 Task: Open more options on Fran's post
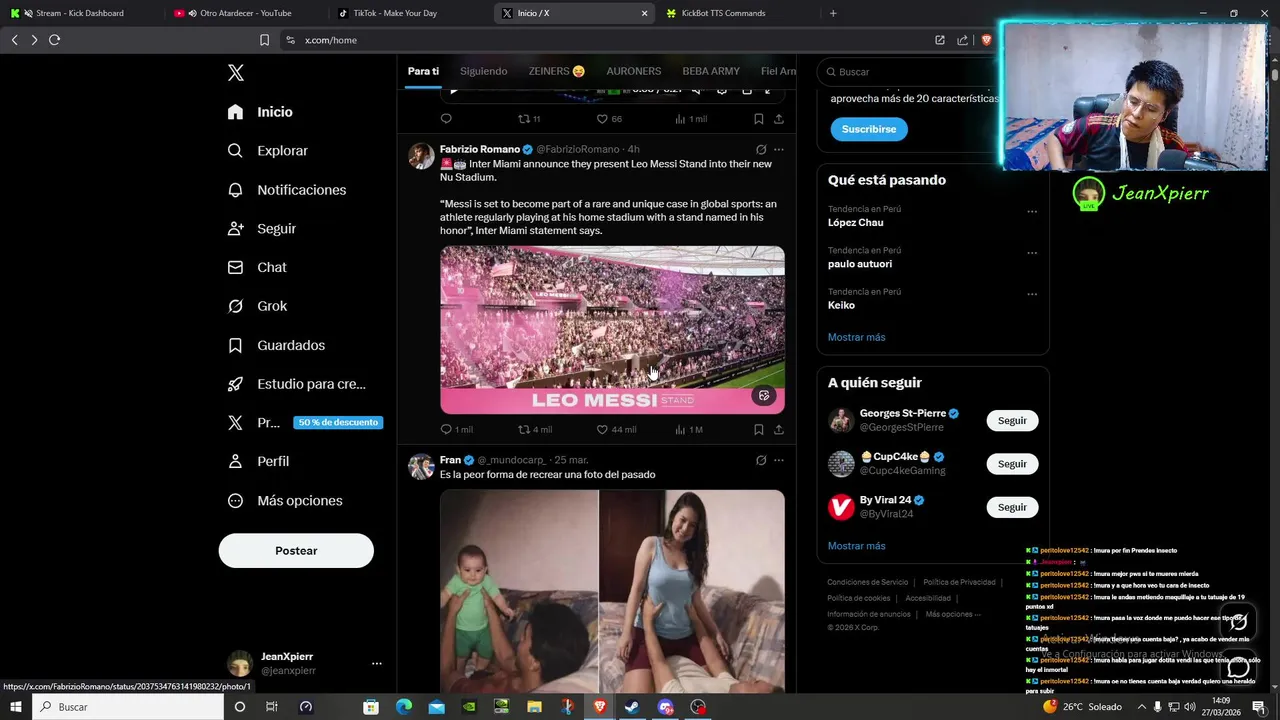tap(779, 460)
